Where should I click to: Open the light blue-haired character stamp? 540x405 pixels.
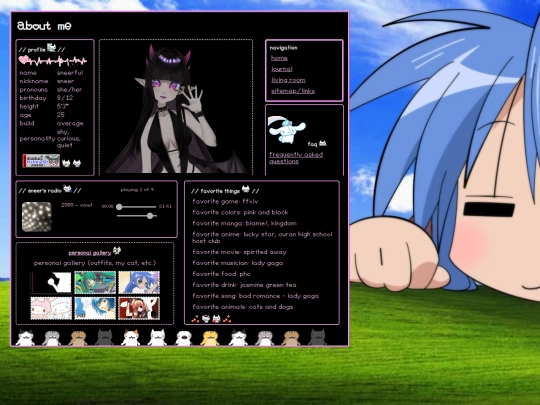coord(95,308)
